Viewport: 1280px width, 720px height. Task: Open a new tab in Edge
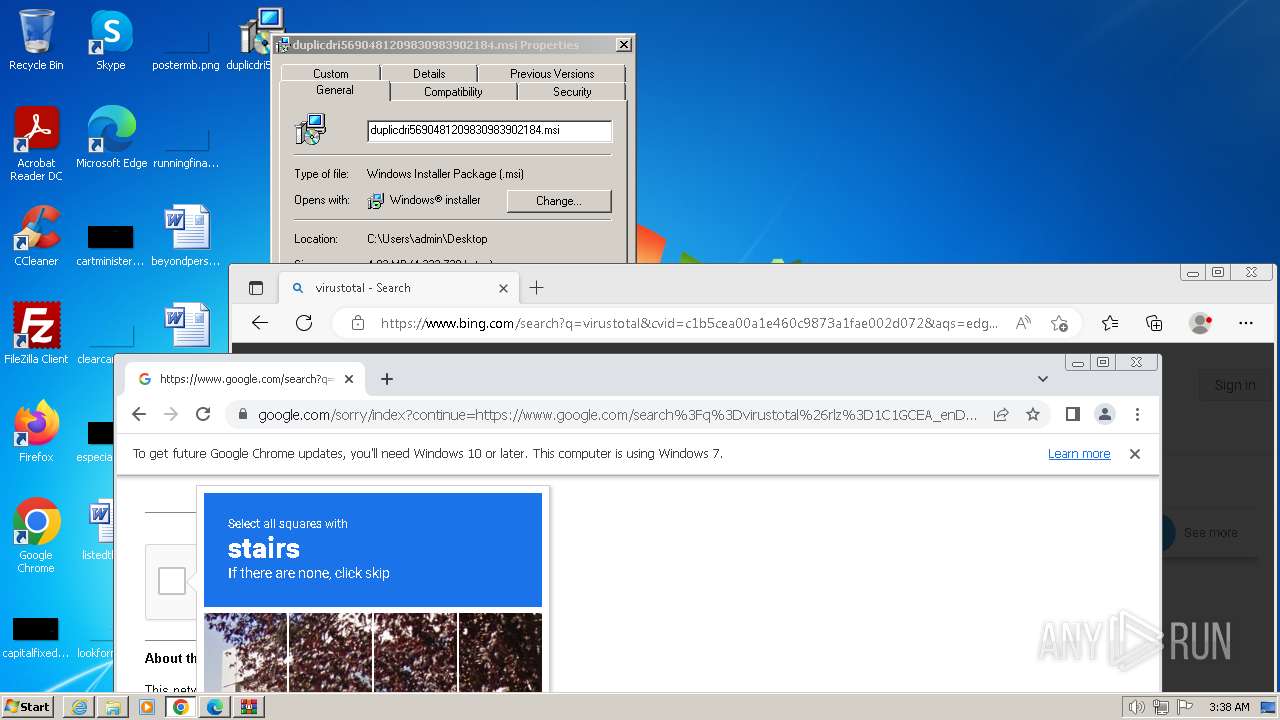pyautogui.click(x=536, y=288)
